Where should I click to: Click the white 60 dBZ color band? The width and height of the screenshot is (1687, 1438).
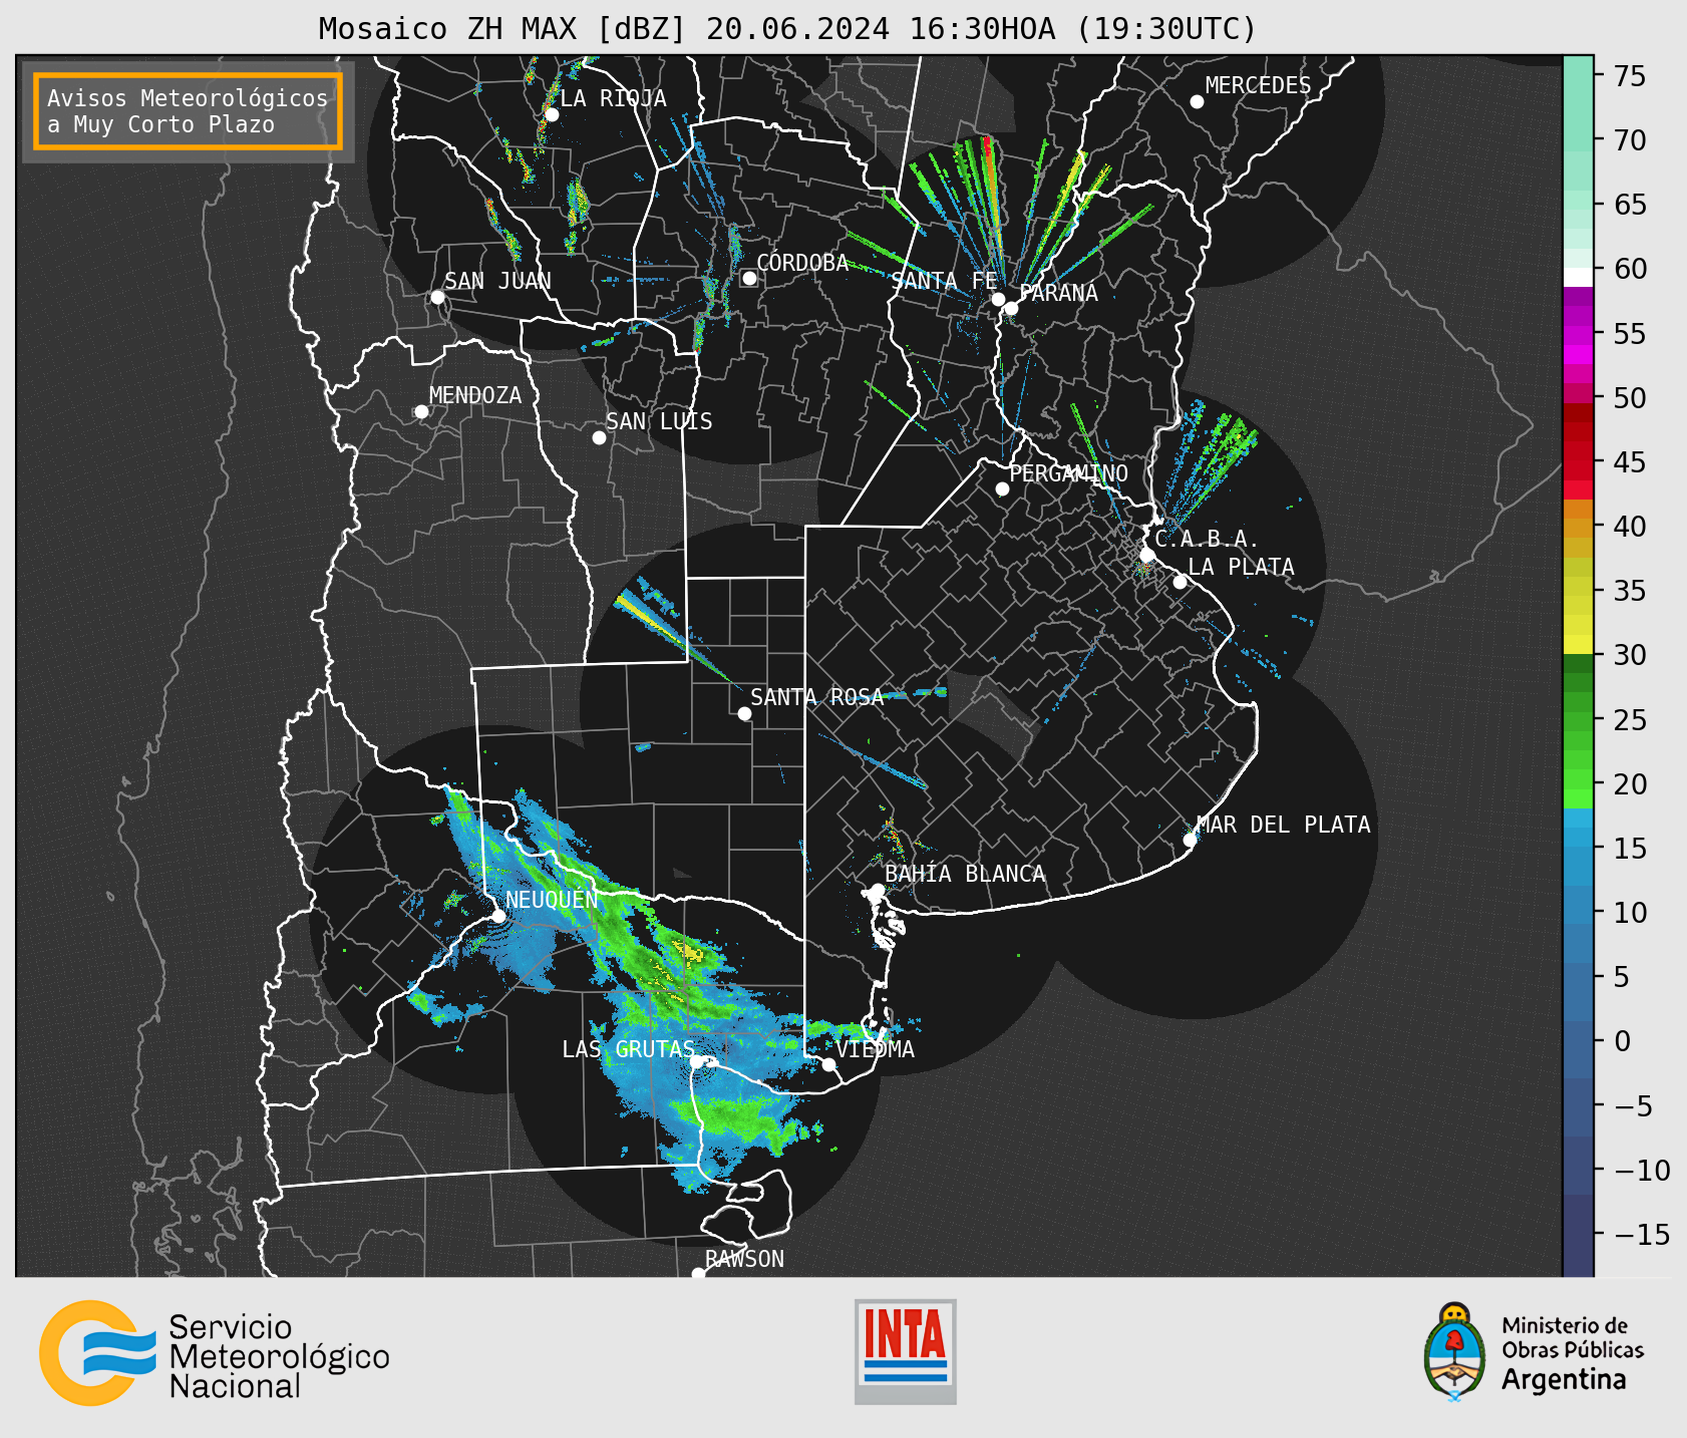1578,276
